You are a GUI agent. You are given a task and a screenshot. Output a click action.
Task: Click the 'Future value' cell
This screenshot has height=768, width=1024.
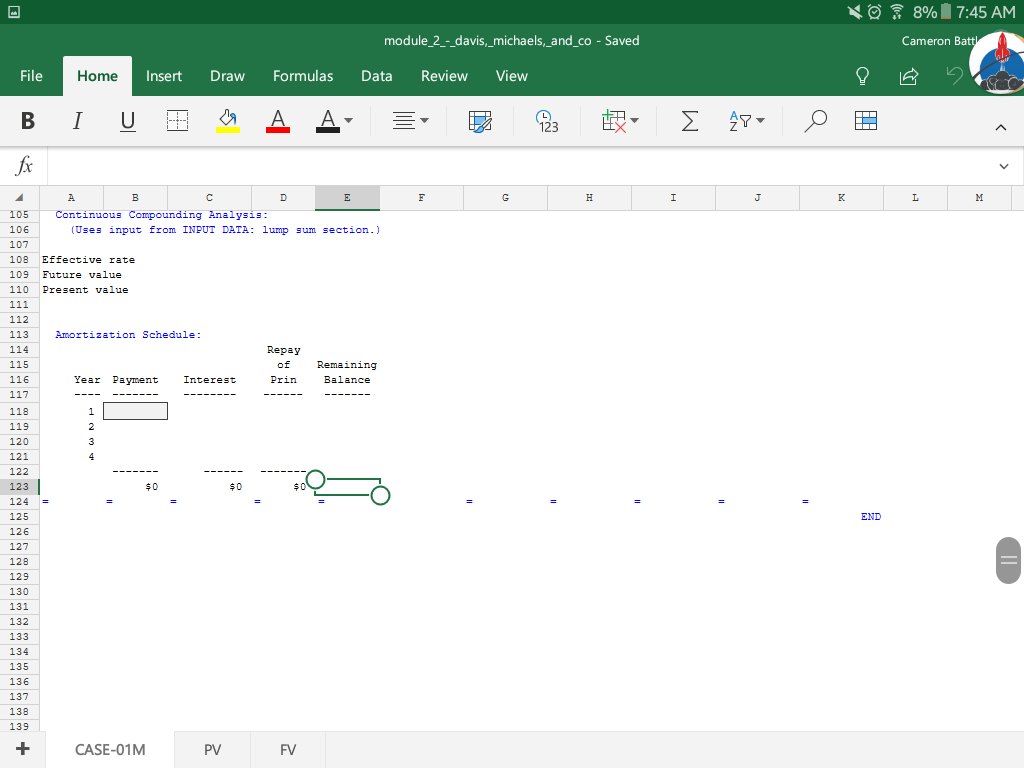click(x=82, y=274)
